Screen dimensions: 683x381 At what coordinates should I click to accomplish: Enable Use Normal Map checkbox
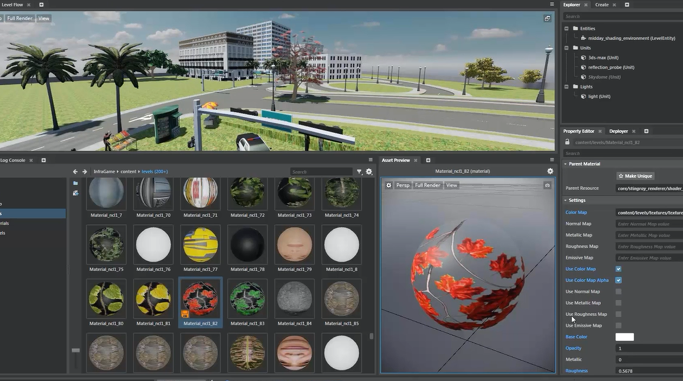[618, 291]
